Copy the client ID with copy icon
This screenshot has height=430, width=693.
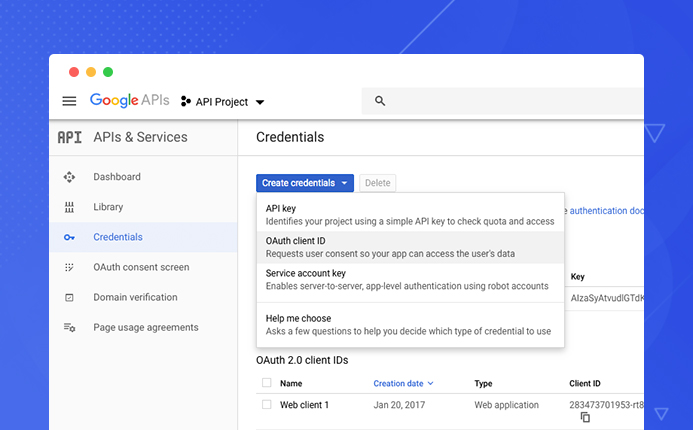585,417
